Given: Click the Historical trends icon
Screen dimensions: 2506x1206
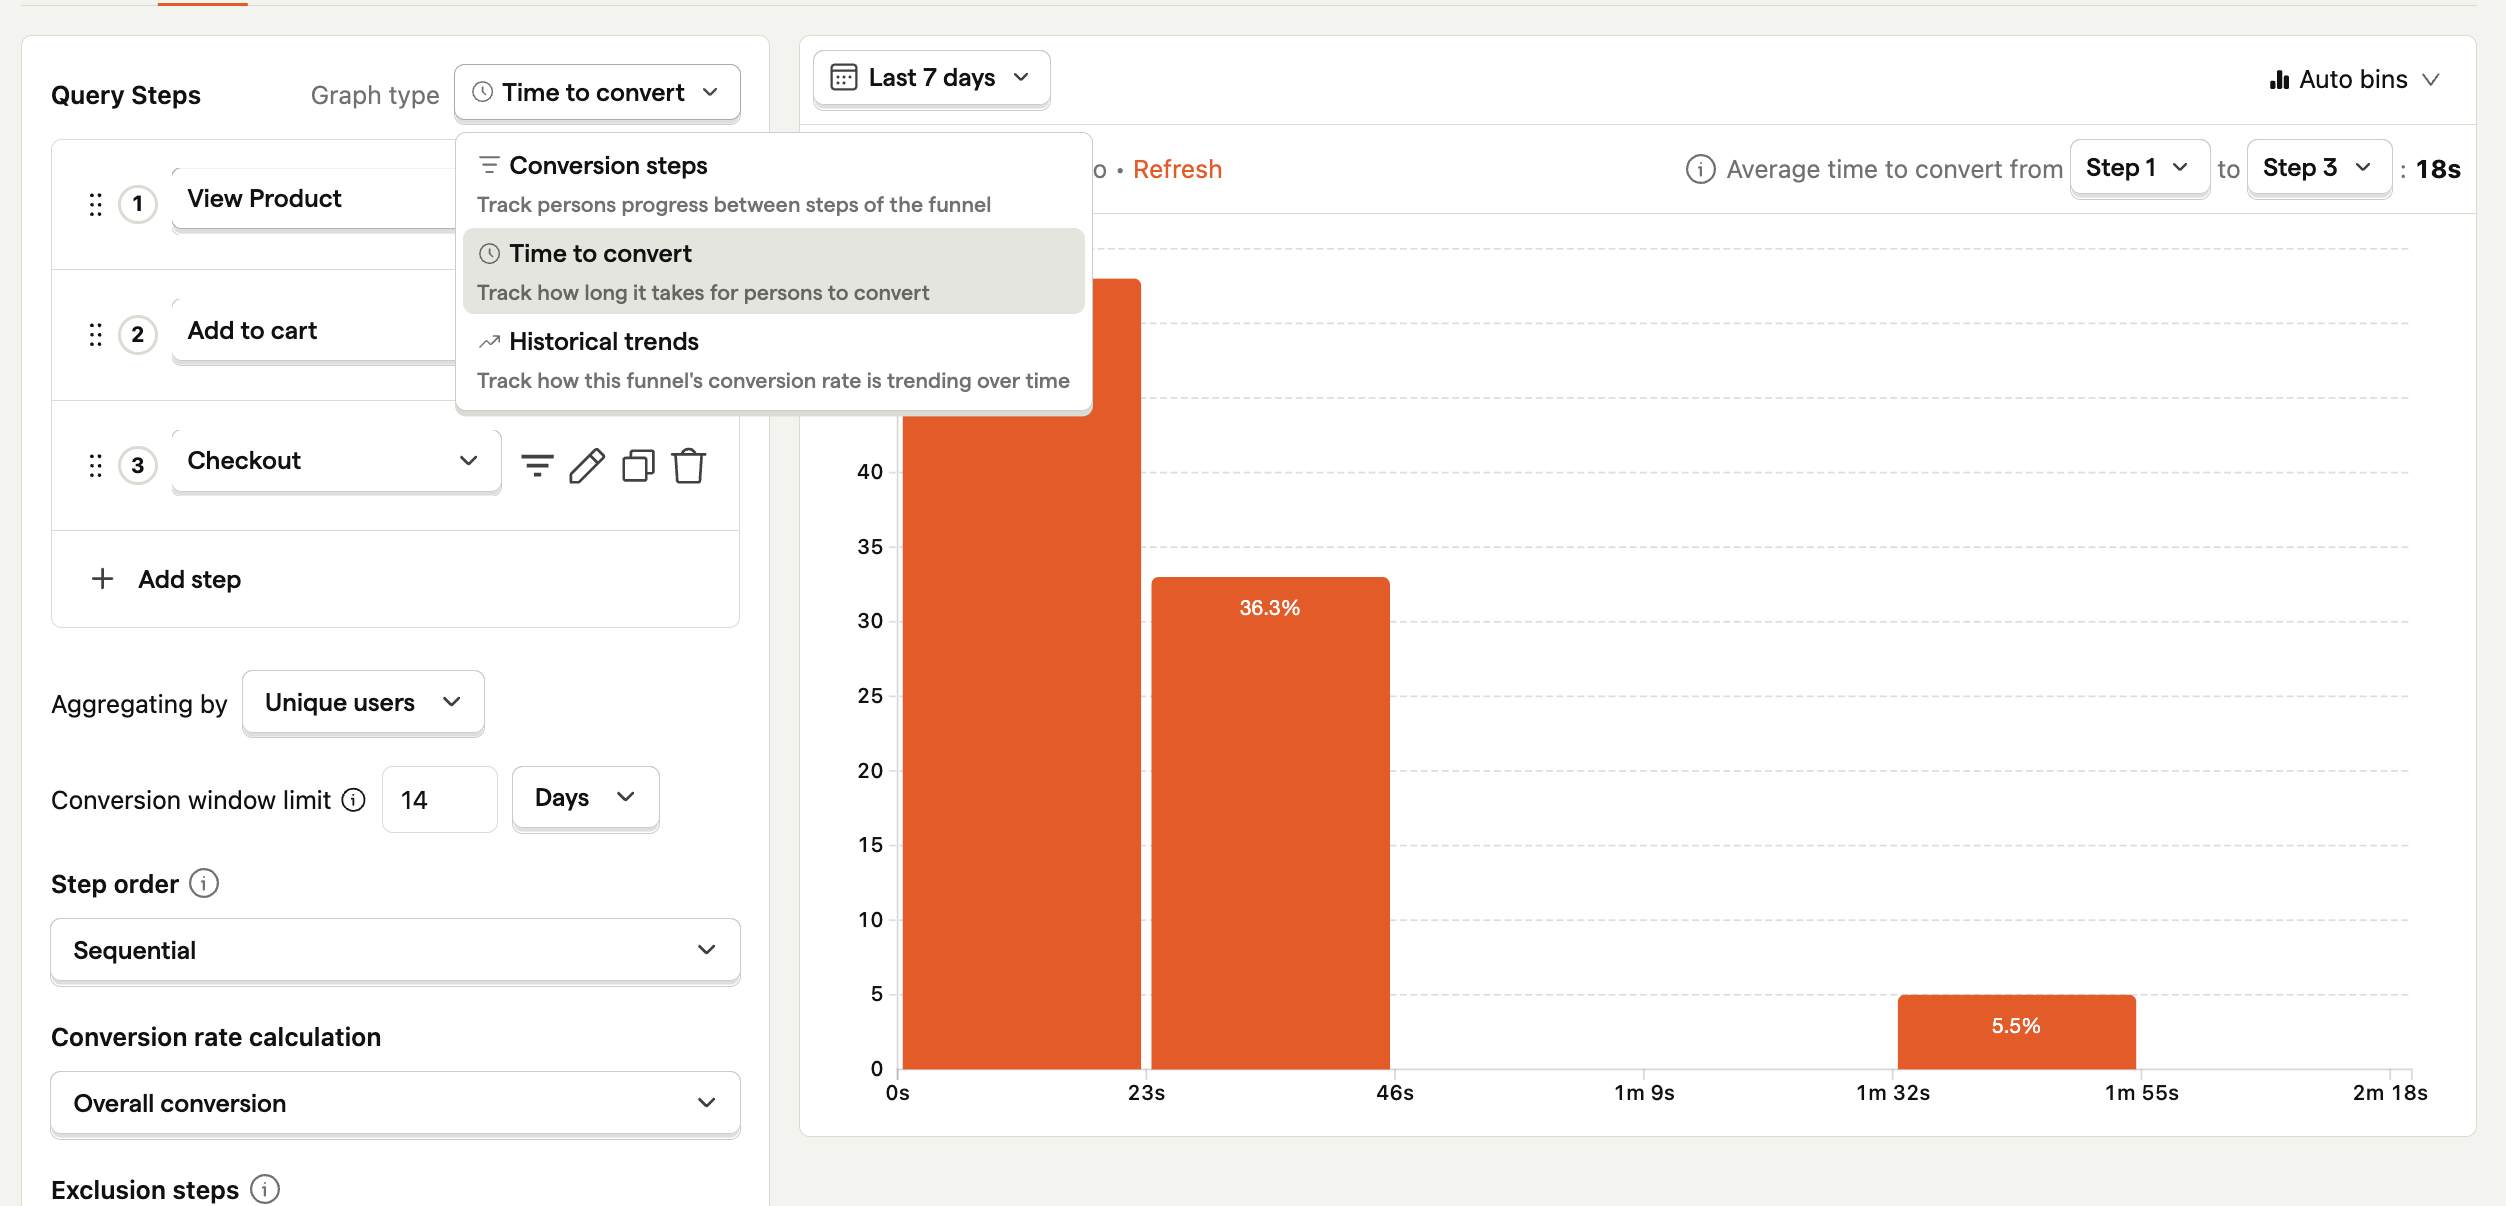Looking at the screenshot, I should tap(487, 342).
